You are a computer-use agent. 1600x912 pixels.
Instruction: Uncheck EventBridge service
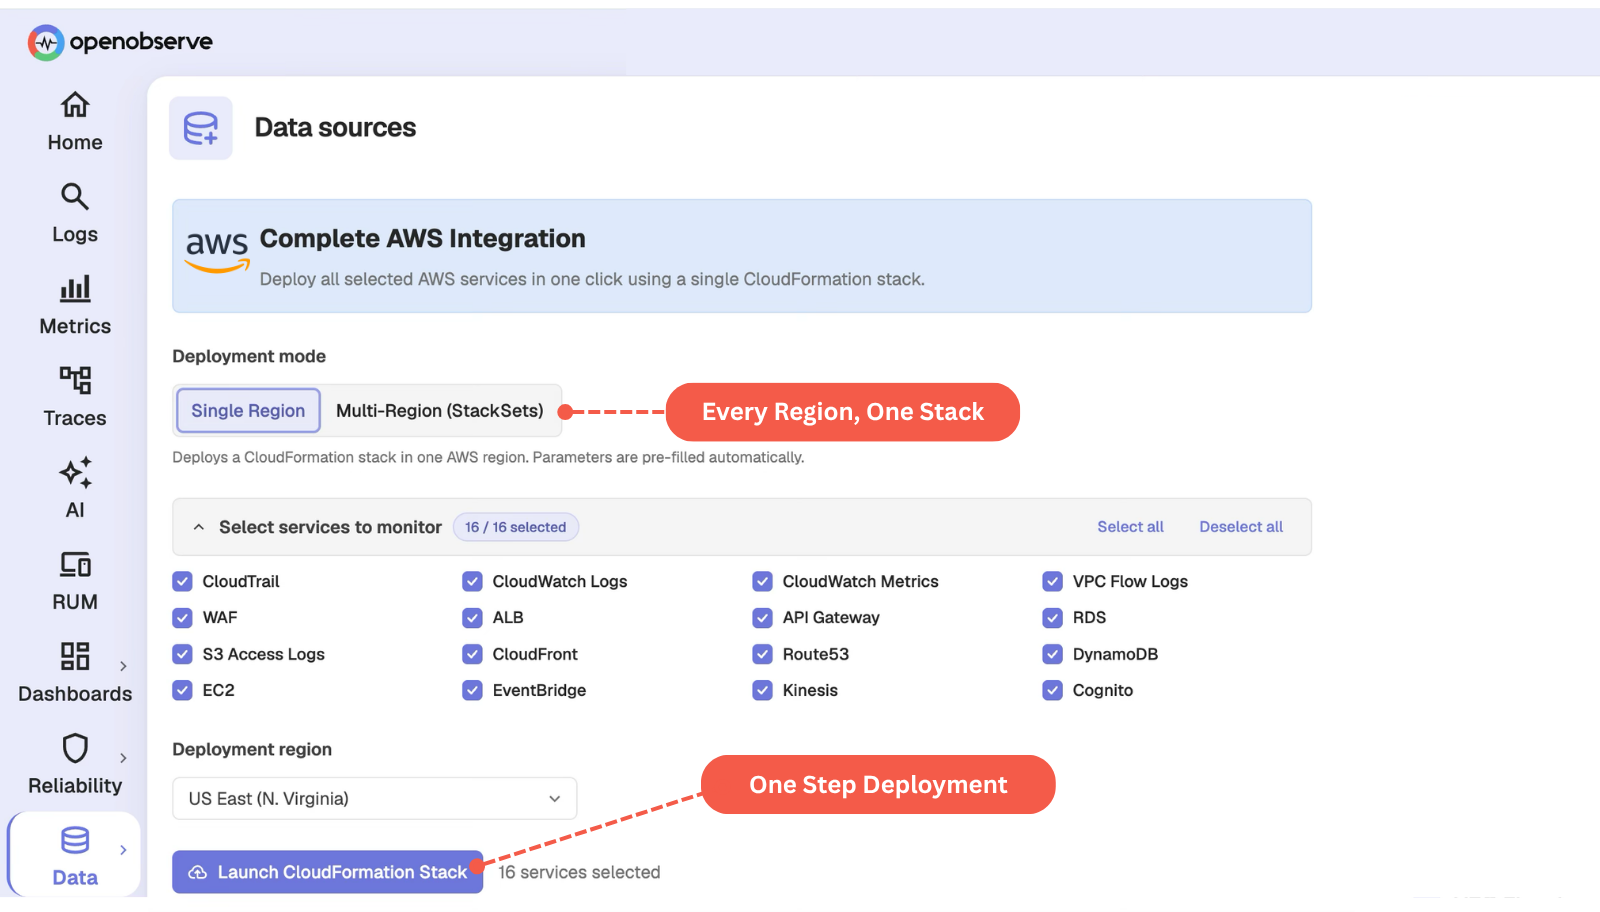pyautogui.click(x=472, y=690)
